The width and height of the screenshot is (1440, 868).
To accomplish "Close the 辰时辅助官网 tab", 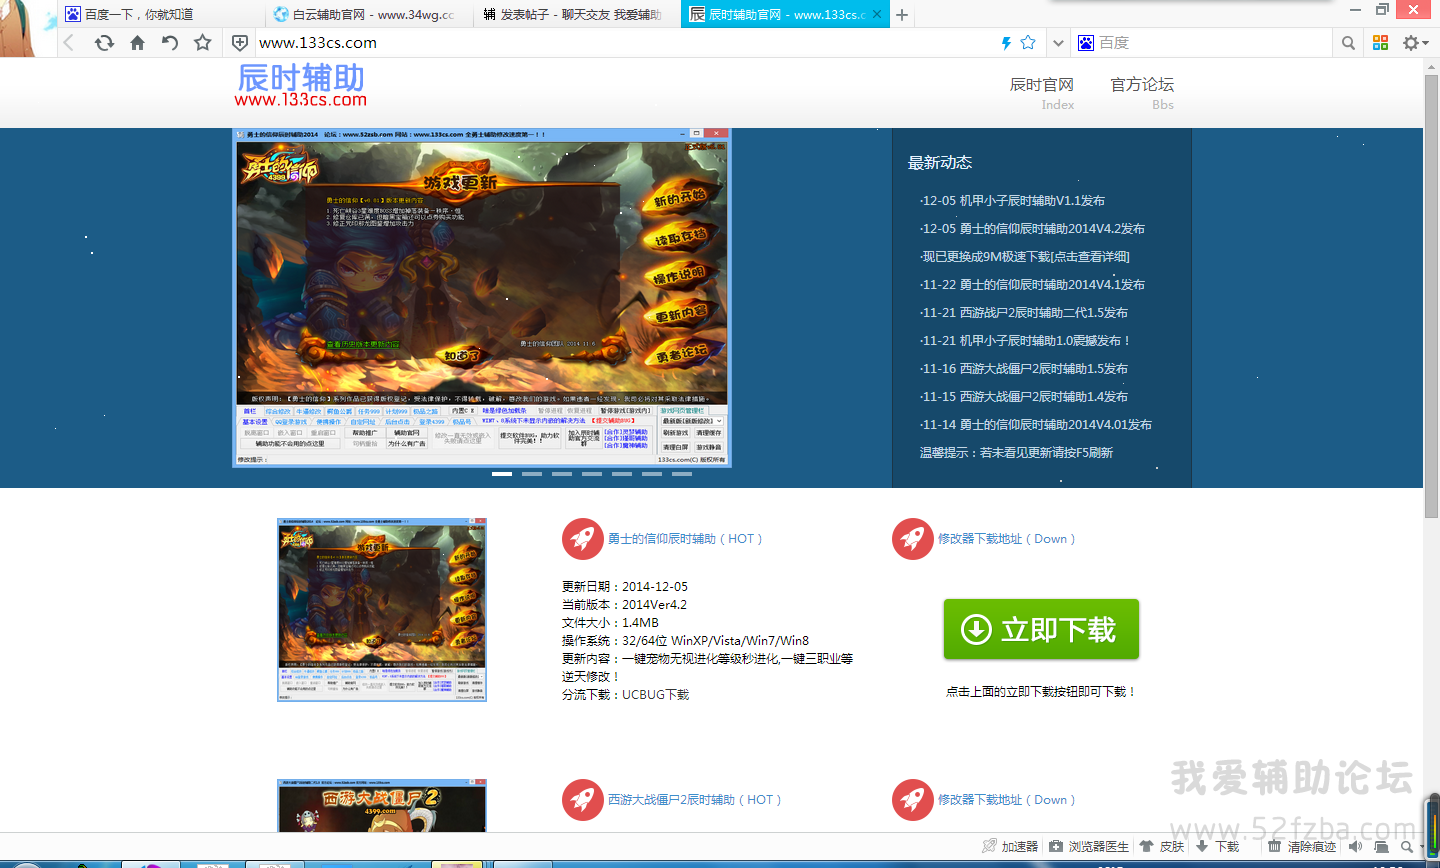I will pyautogui.click(x=877, y=15).
